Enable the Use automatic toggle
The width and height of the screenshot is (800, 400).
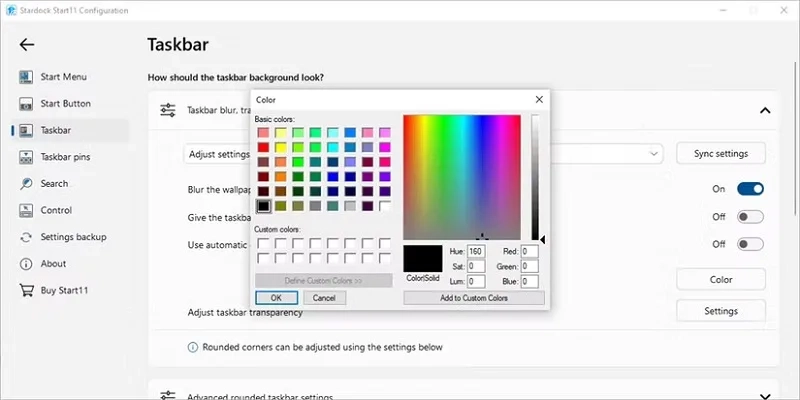pos(750,244)
